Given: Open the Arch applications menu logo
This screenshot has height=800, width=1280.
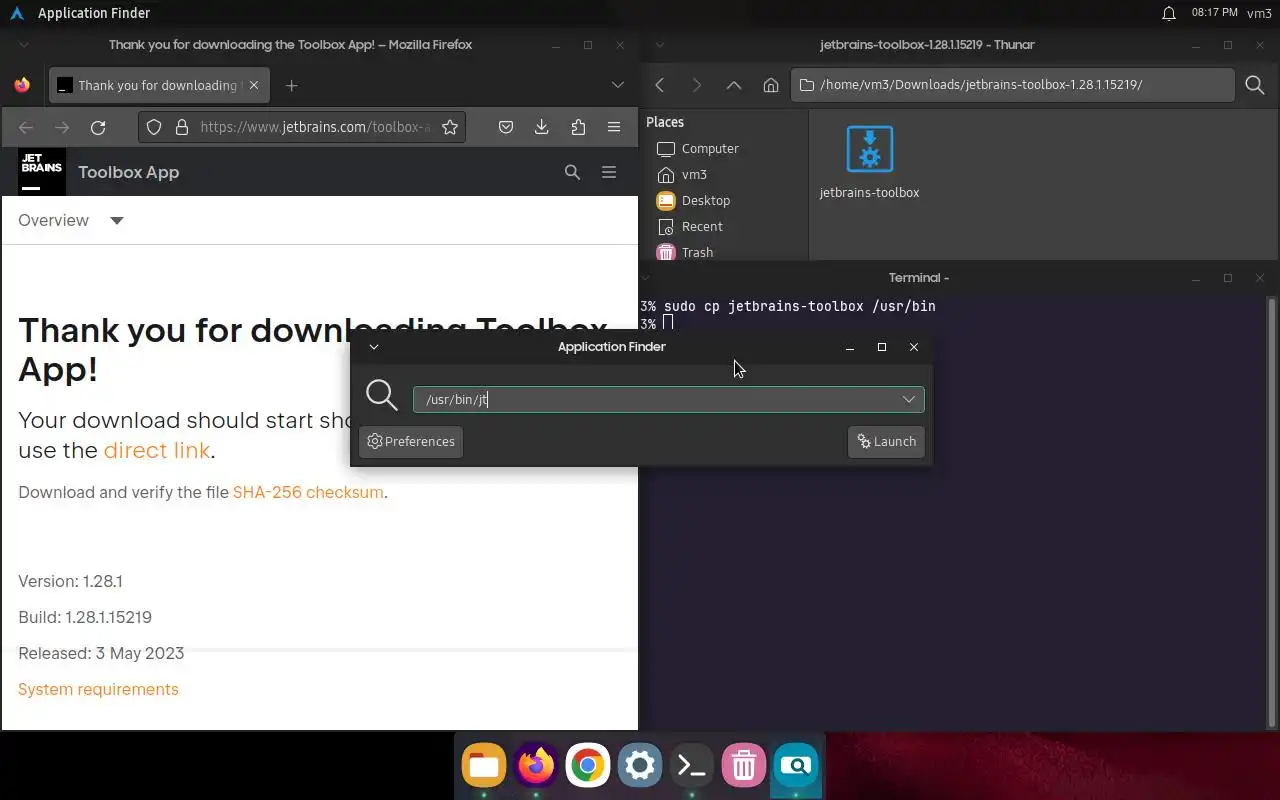Looking at the screenshot, I should [16, 13].
